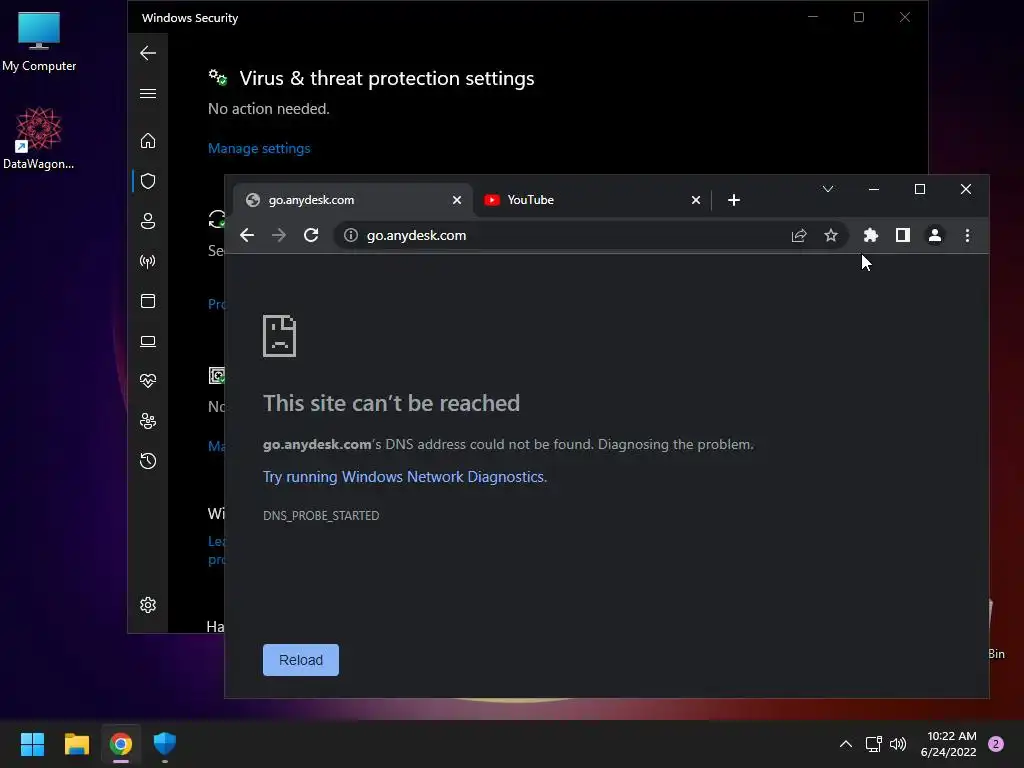
Task: Open Protection history sidebar icon
Action: coord(148,461)
